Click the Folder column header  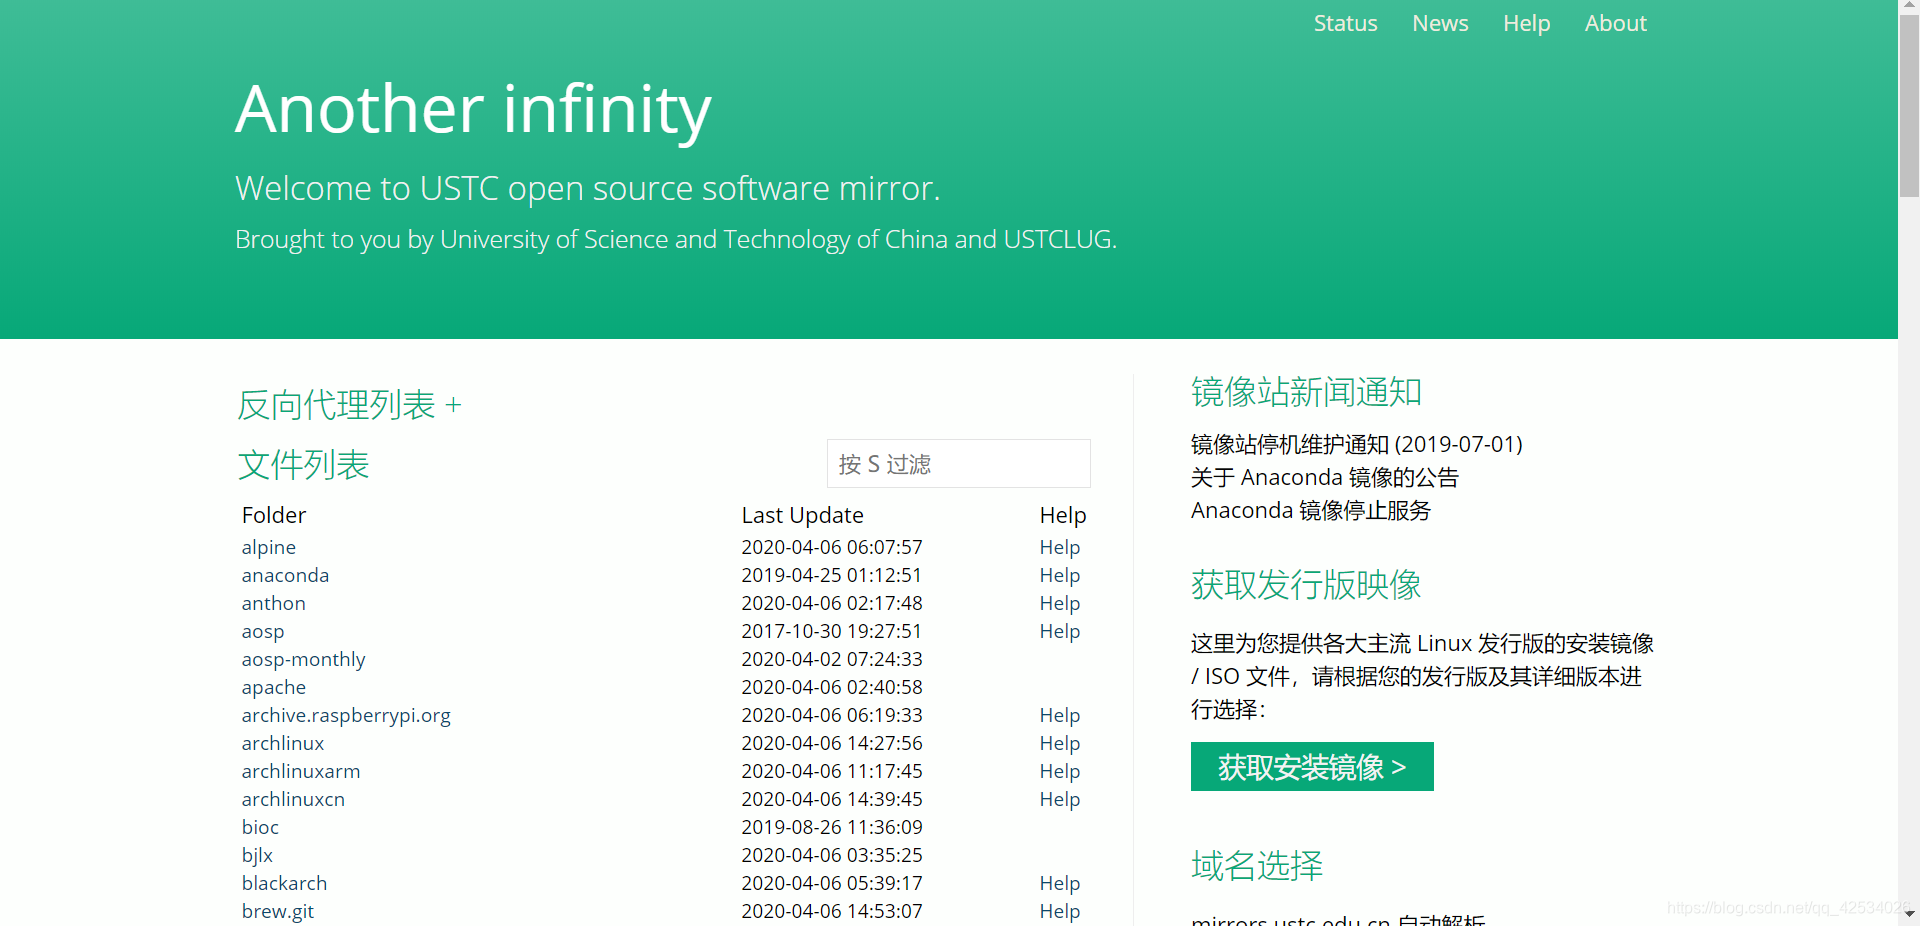[x=273, y=515]
